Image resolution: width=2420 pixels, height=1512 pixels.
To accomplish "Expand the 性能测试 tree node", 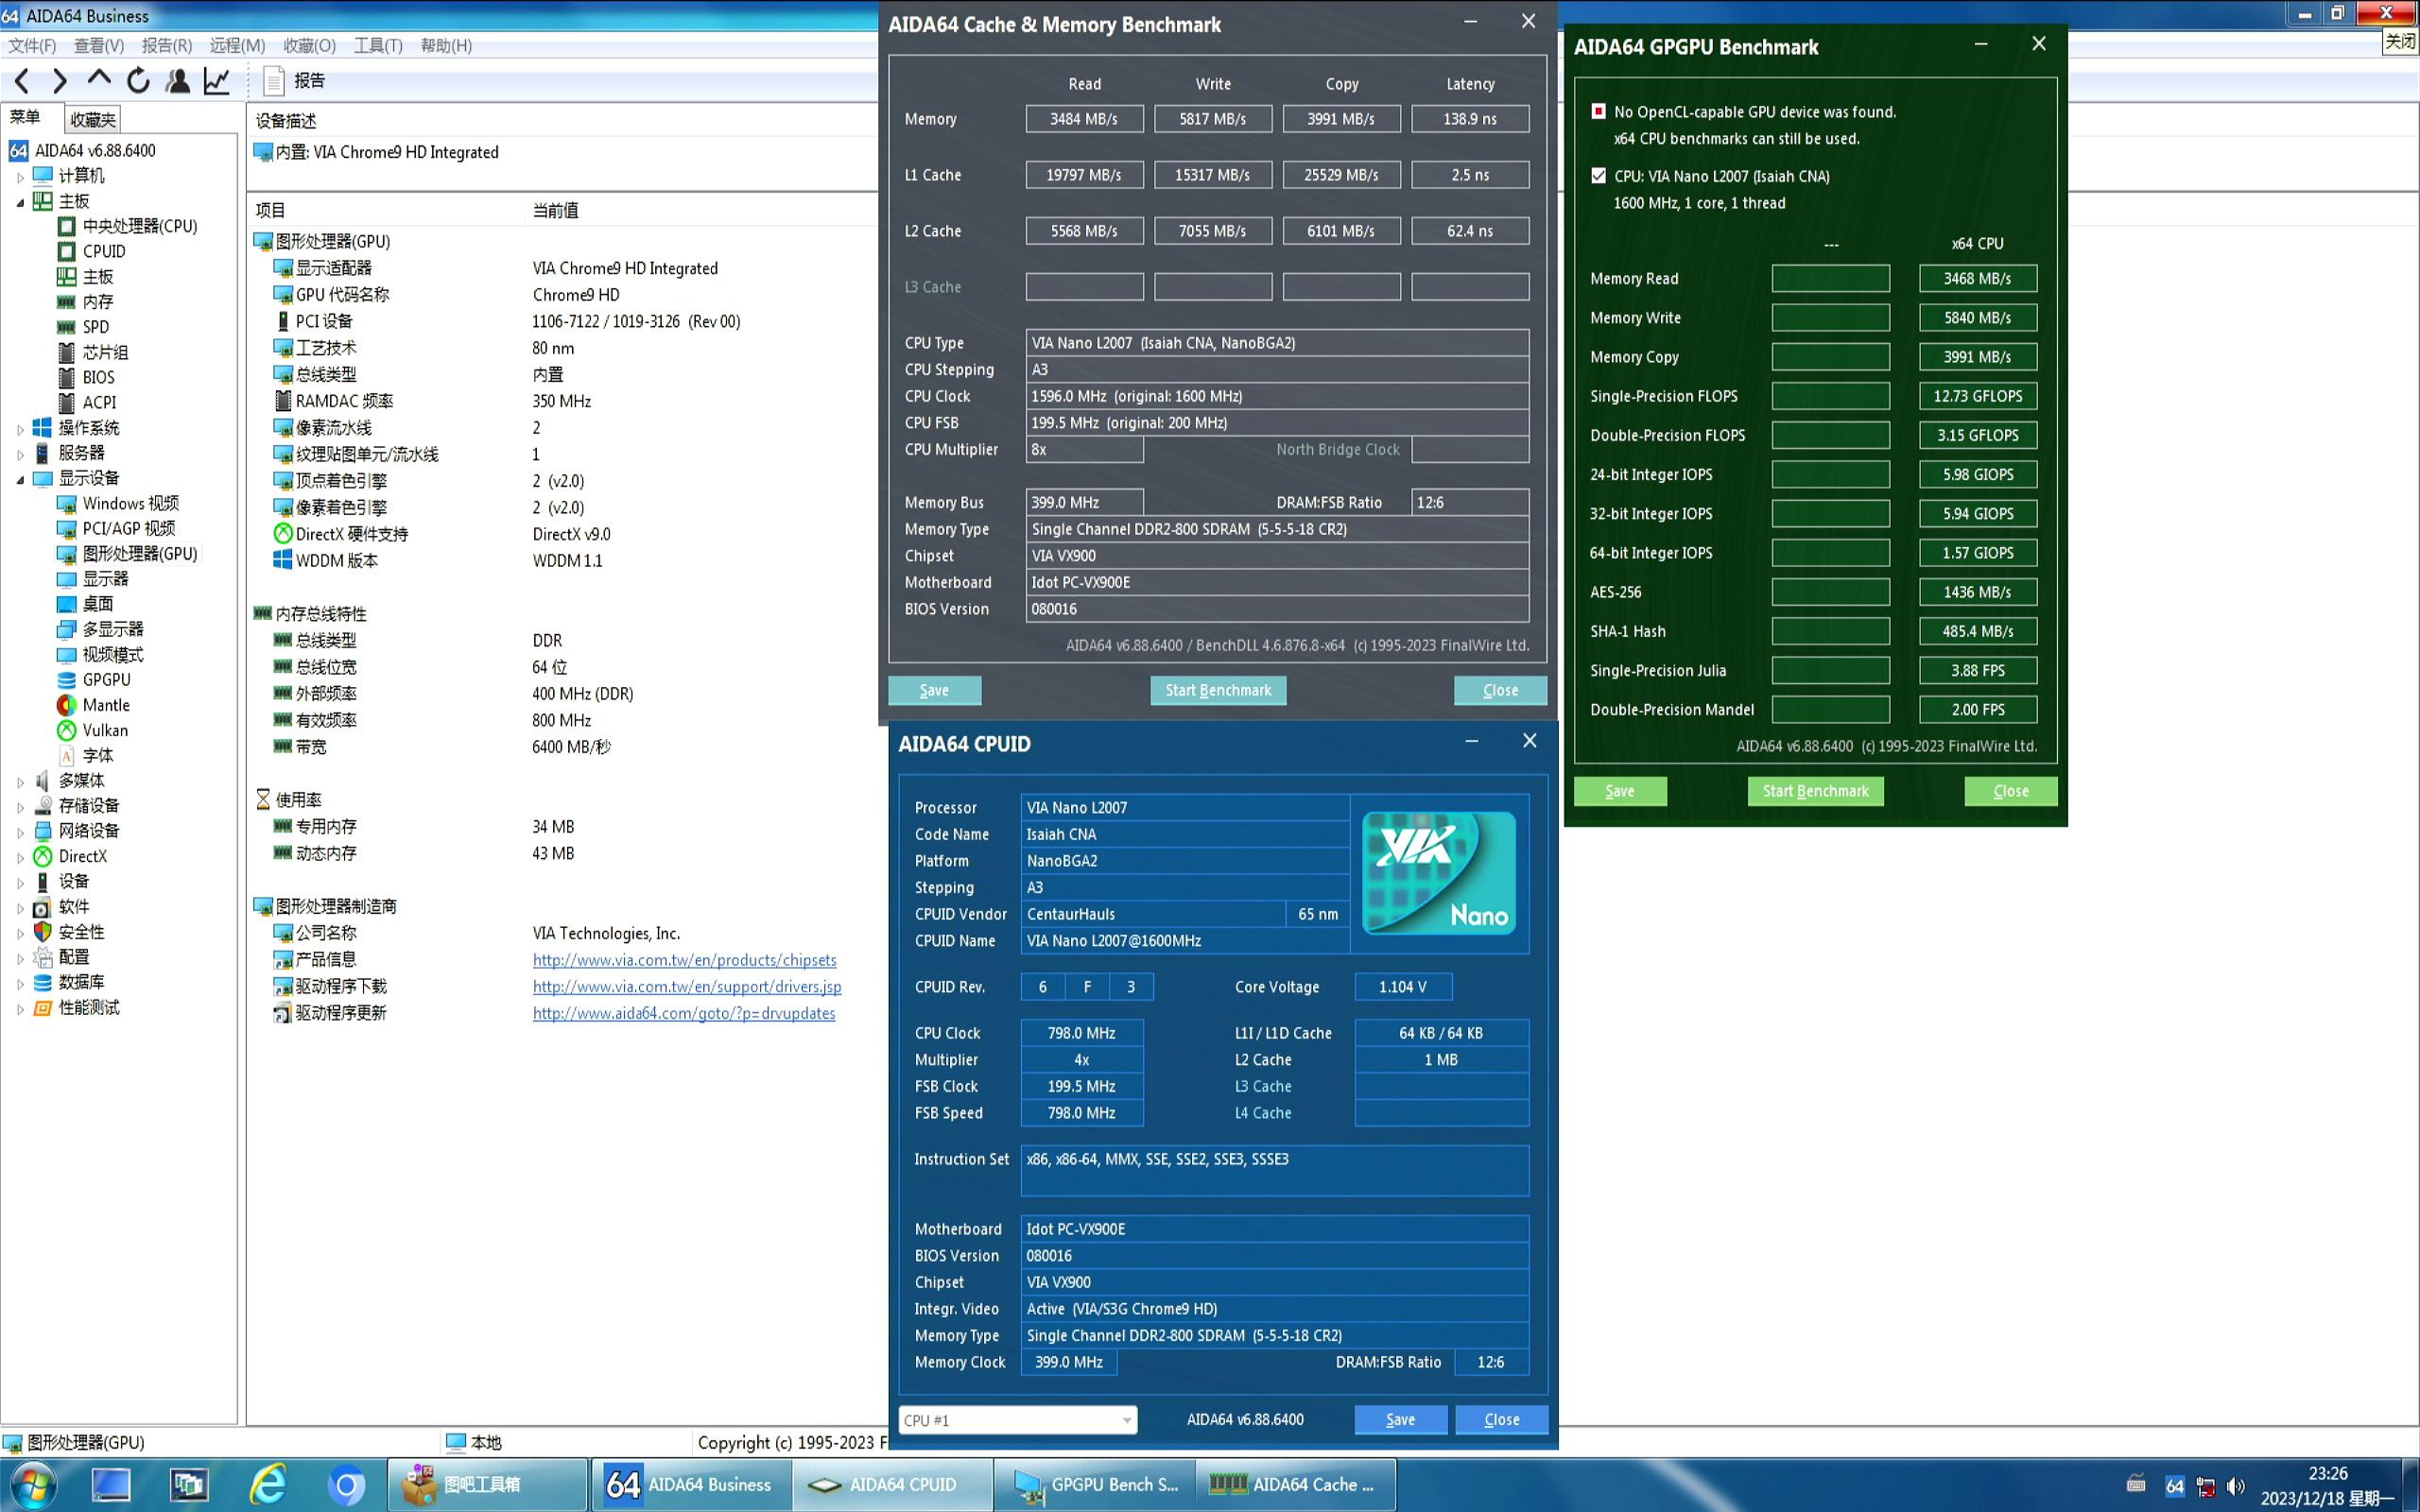I will 20,1009.
